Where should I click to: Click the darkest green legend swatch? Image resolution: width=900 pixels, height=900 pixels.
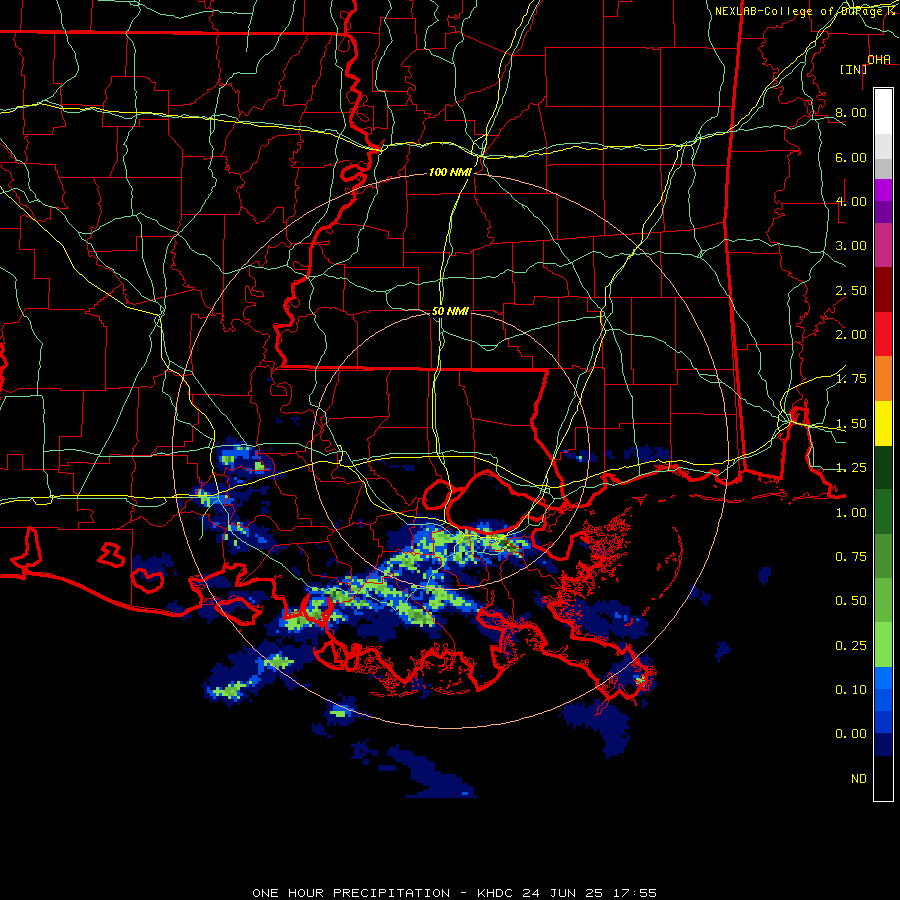(883, 467)
